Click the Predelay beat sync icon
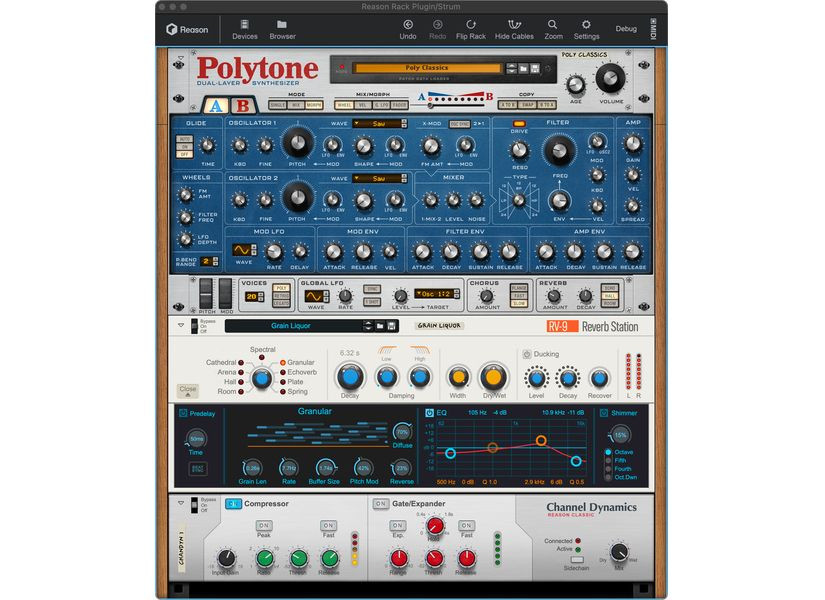825x600 pixels. pyautogui.click(x=198, y=468)
